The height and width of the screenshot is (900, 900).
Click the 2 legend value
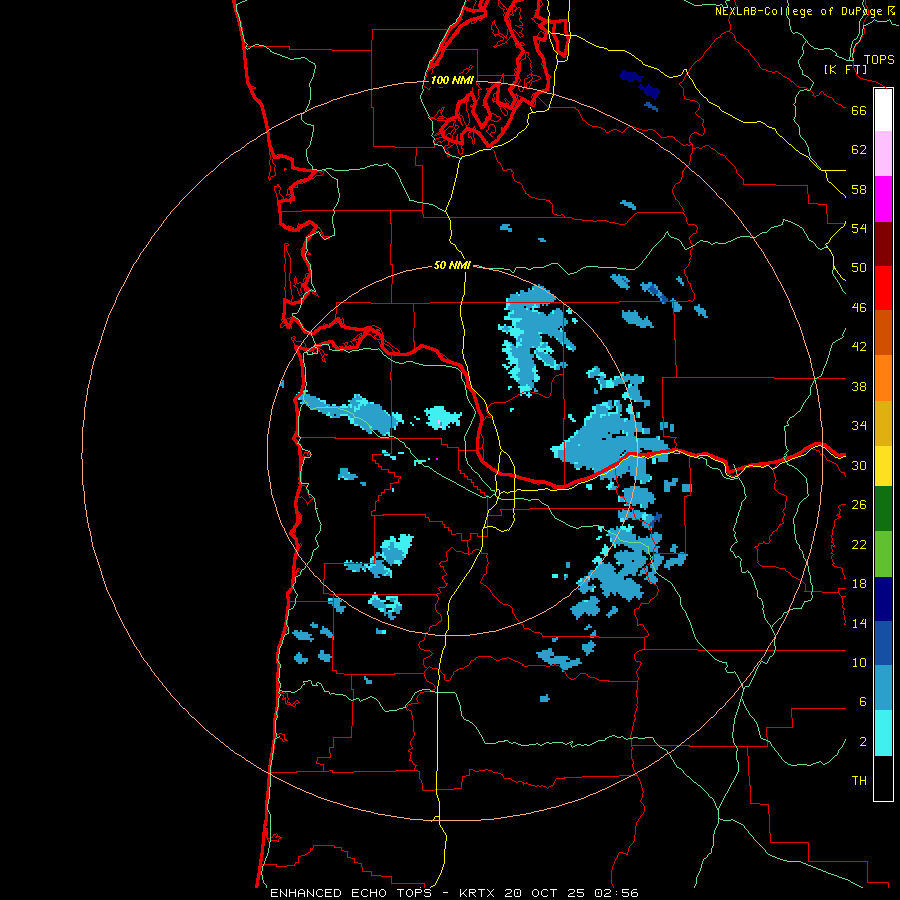pos(863,742)
